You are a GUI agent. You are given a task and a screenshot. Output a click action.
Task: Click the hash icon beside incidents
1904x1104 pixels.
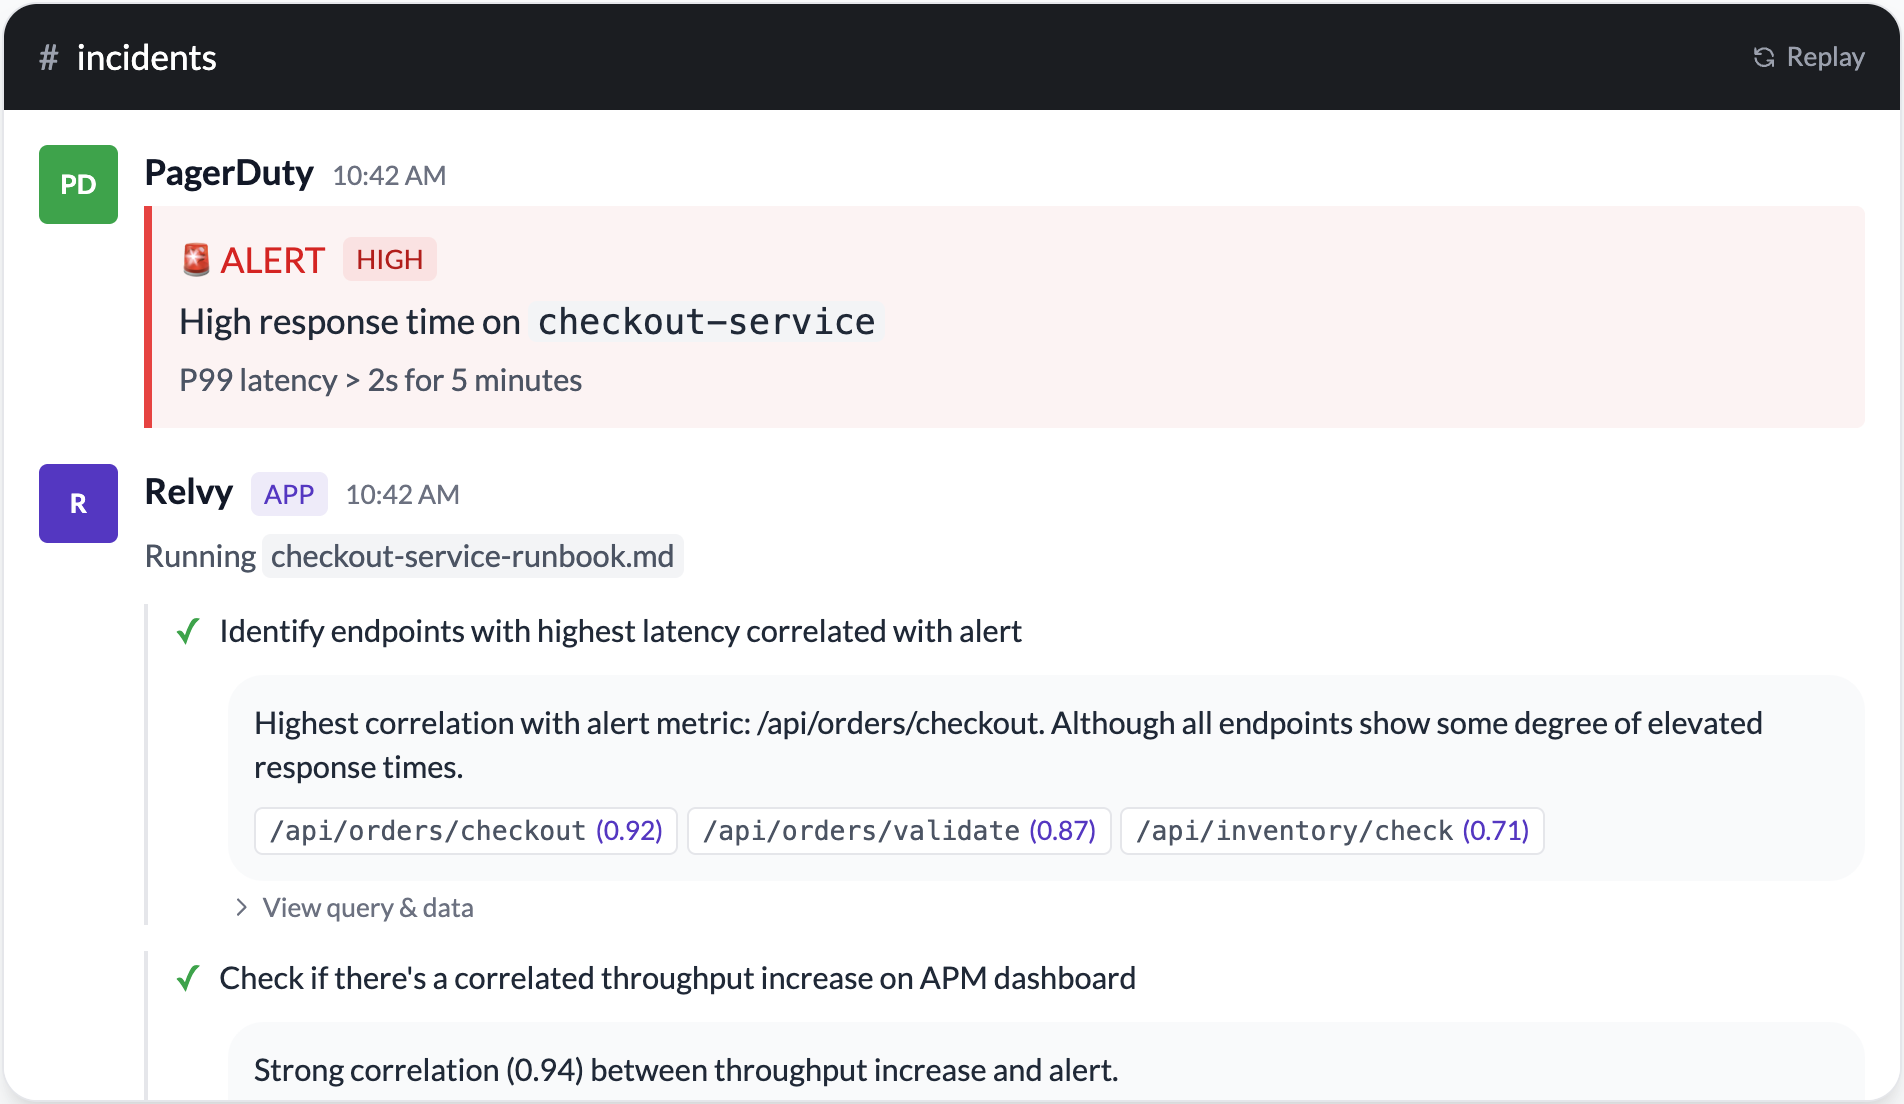tap(48, 58)
